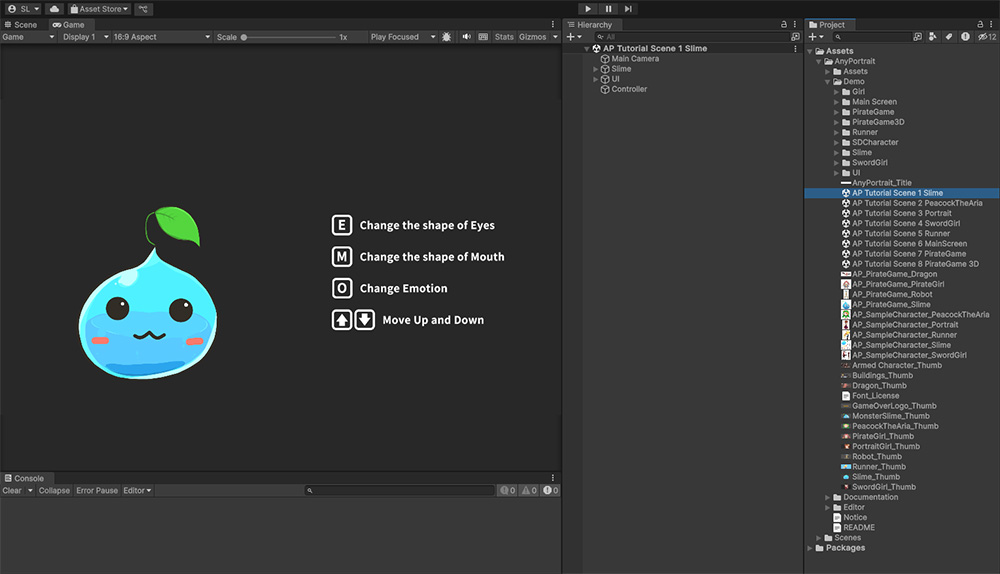Image resolution: width=1000 pixels, height=574 pixels.
Task: Open the cloud services icon
Action: [x=54, y=9]
